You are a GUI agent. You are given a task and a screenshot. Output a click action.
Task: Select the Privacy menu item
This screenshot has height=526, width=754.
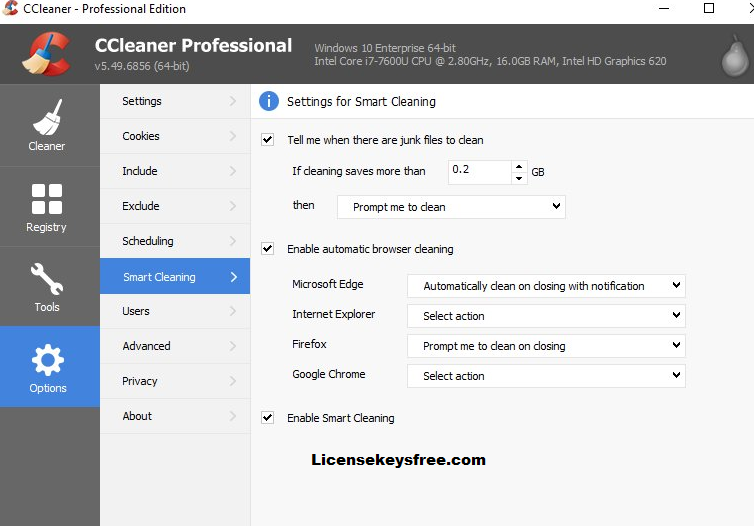click(175, 381)
